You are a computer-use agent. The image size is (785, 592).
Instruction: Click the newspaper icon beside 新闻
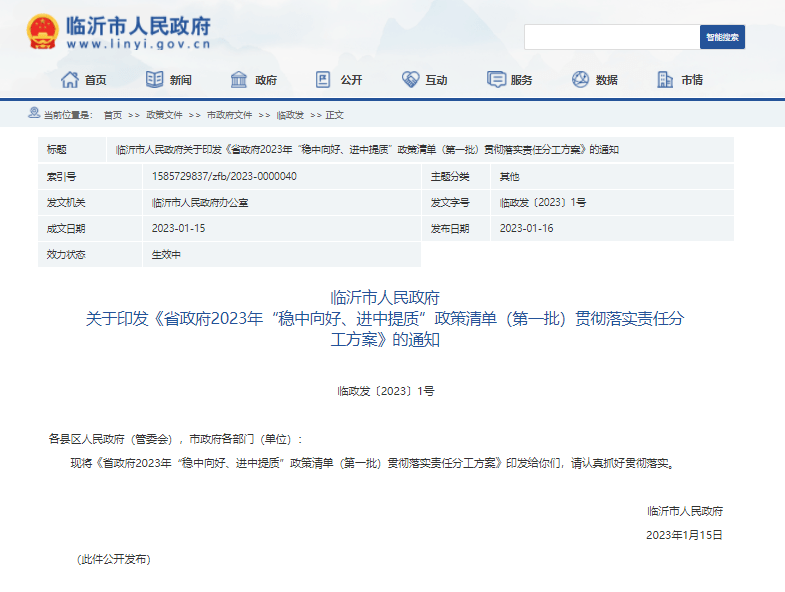tap(154, 80)
